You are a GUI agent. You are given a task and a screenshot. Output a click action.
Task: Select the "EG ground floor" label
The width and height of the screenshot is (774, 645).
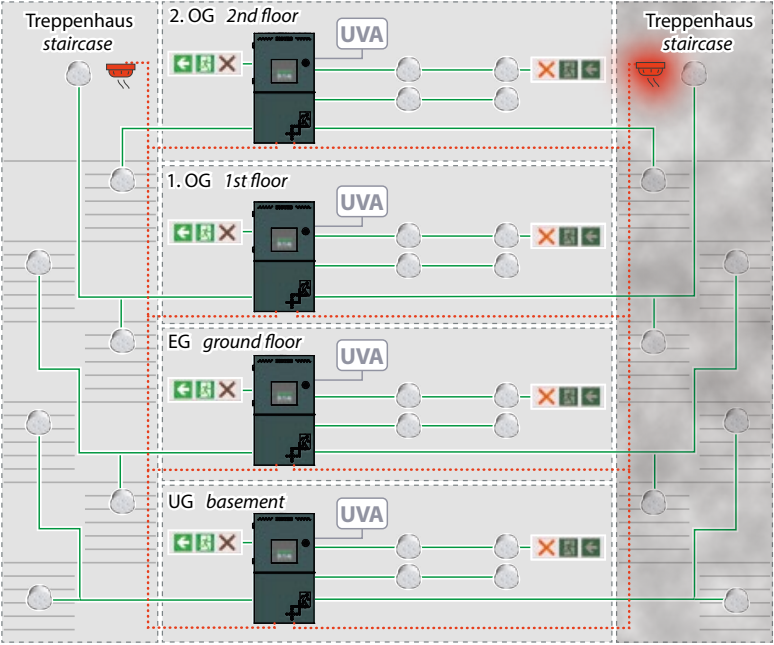coord(234,343)
